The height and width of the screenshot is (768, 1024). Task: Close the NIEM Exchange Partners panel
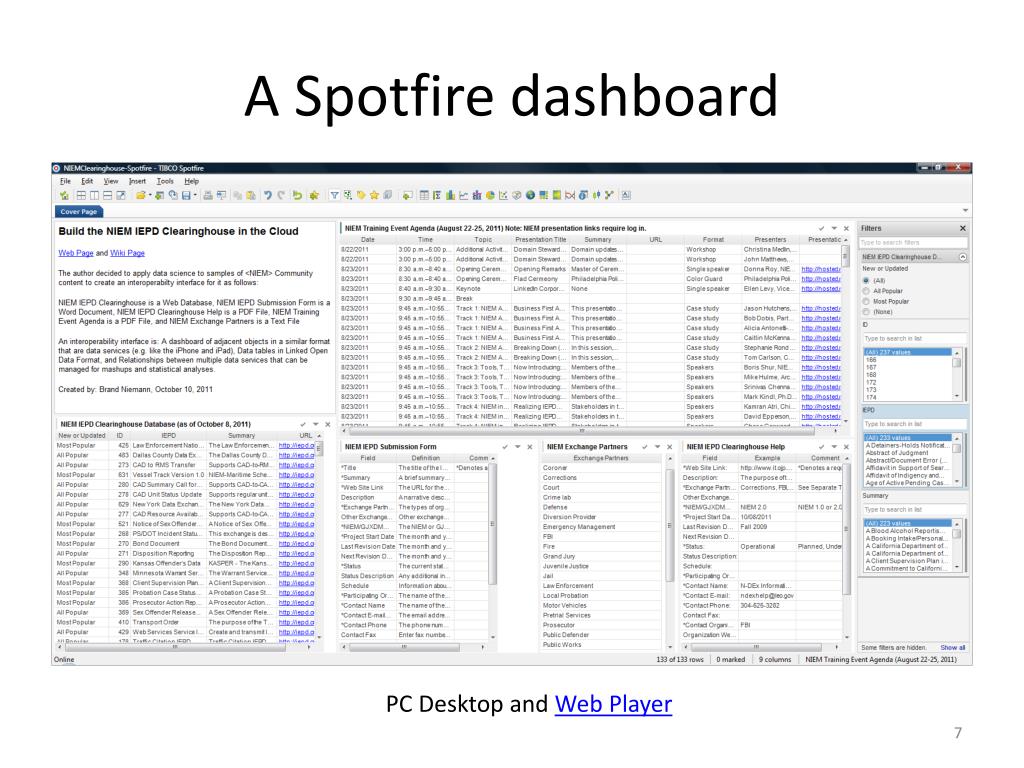pyautogui.click(x=669, y=447)
